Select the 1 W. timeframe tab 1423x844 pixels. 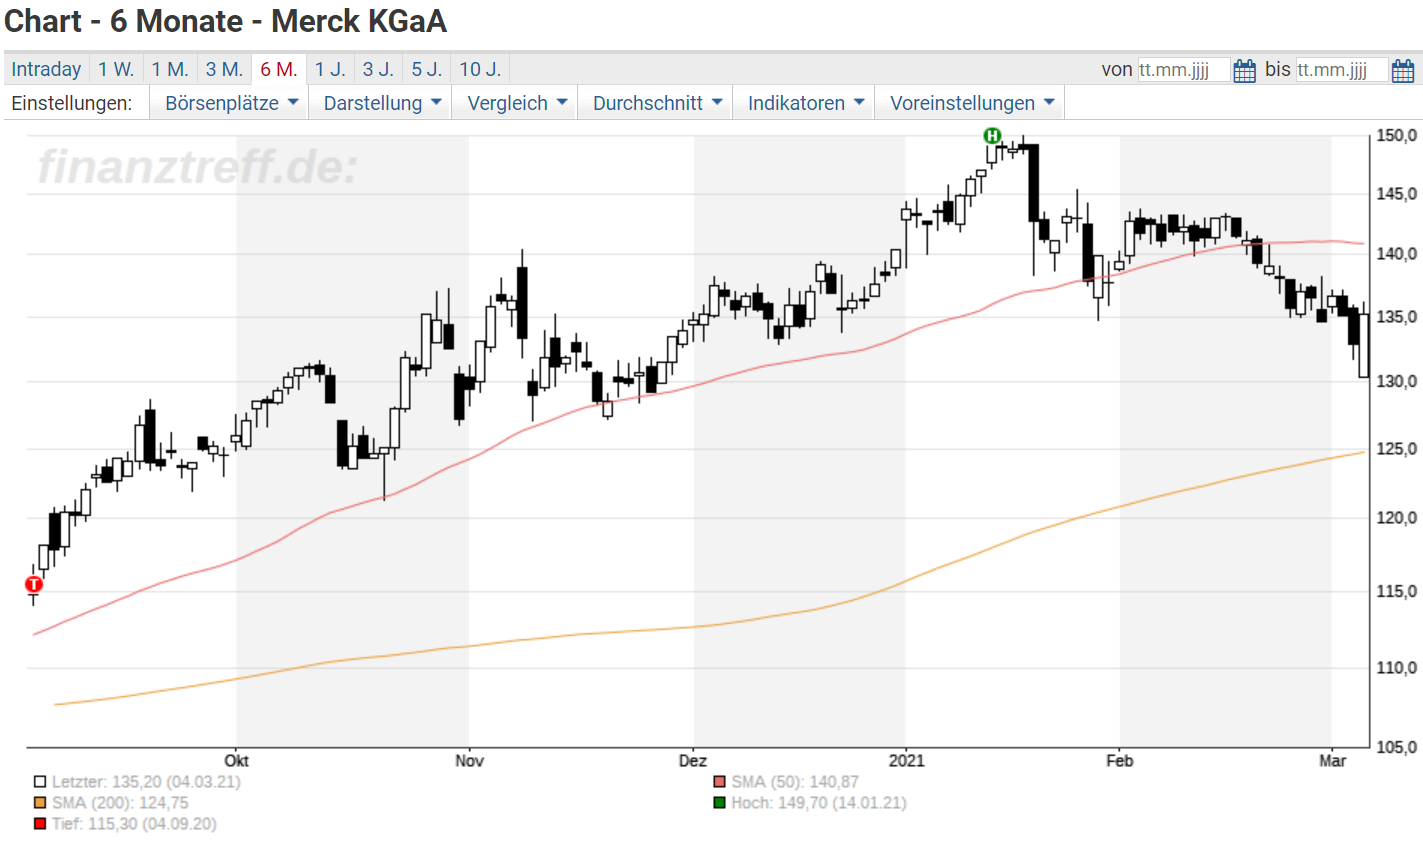[x=116, y=69]
